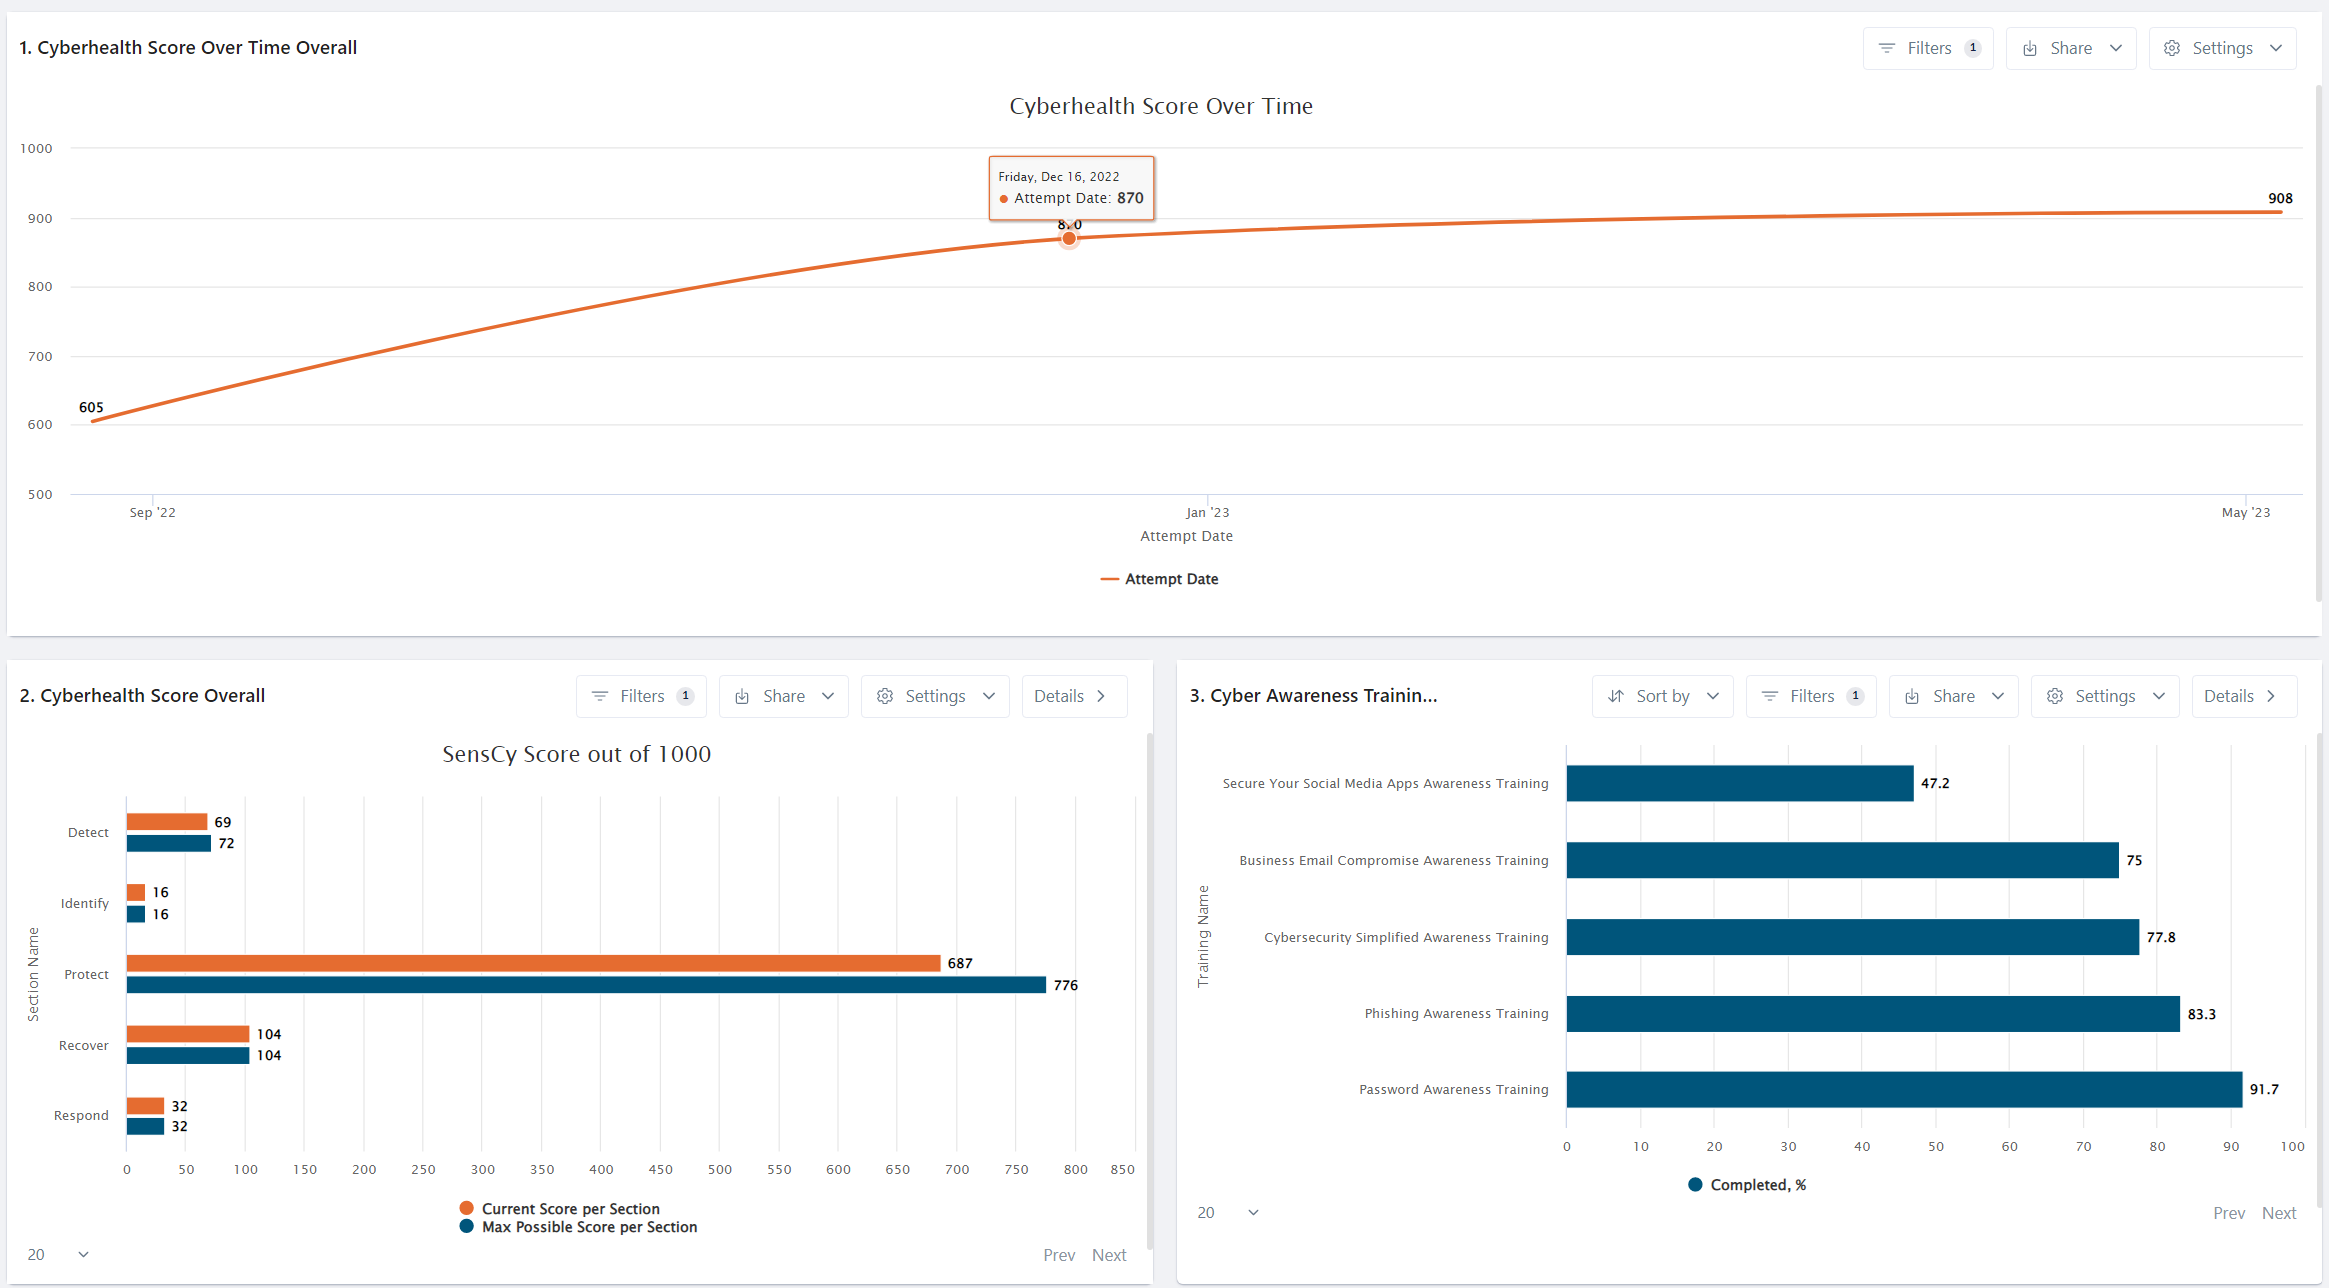Toggle the Current Score per Section legend entry

point(560,1208)
